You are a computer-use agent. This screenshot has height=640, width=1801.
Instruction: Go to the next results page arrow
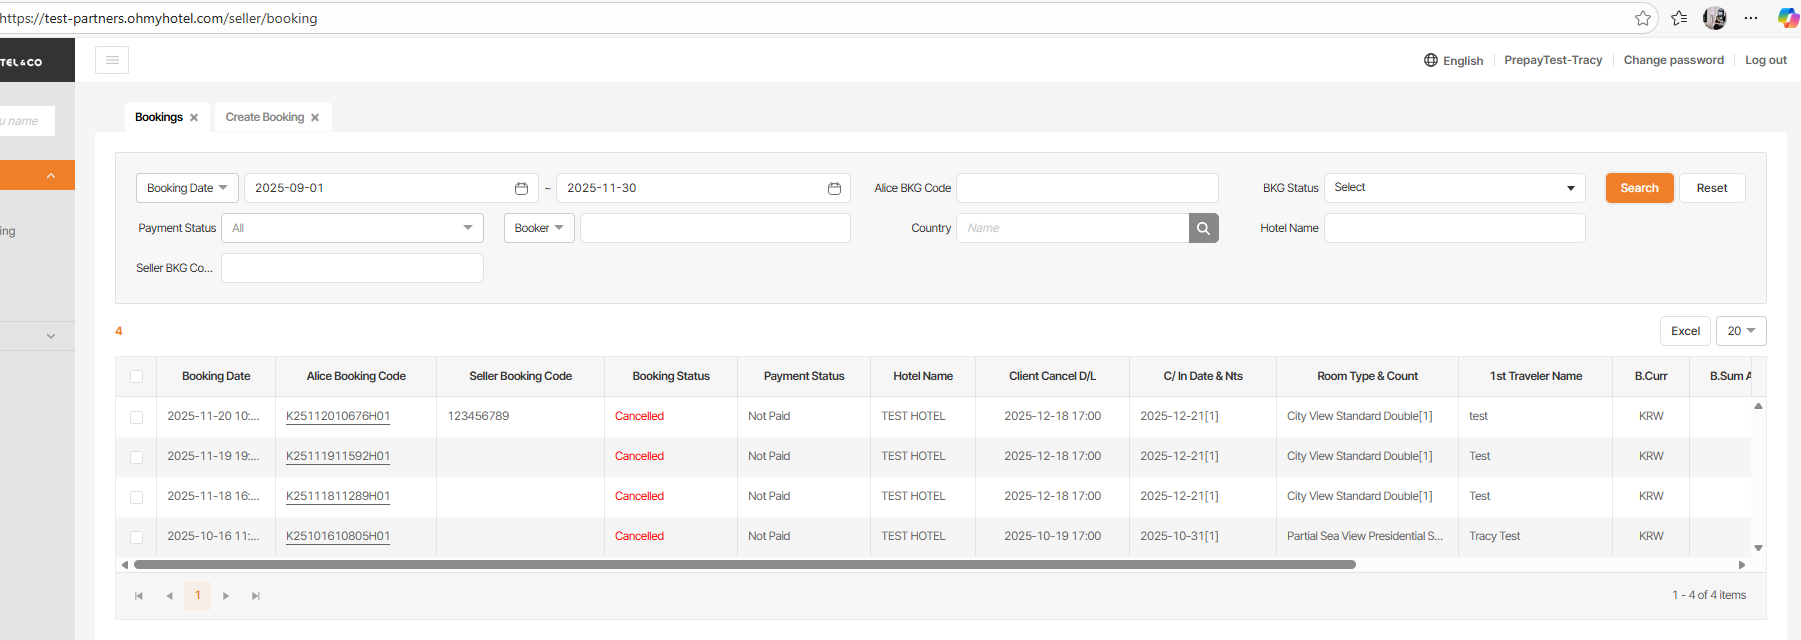pyautogui.click(x=226, y=596)
